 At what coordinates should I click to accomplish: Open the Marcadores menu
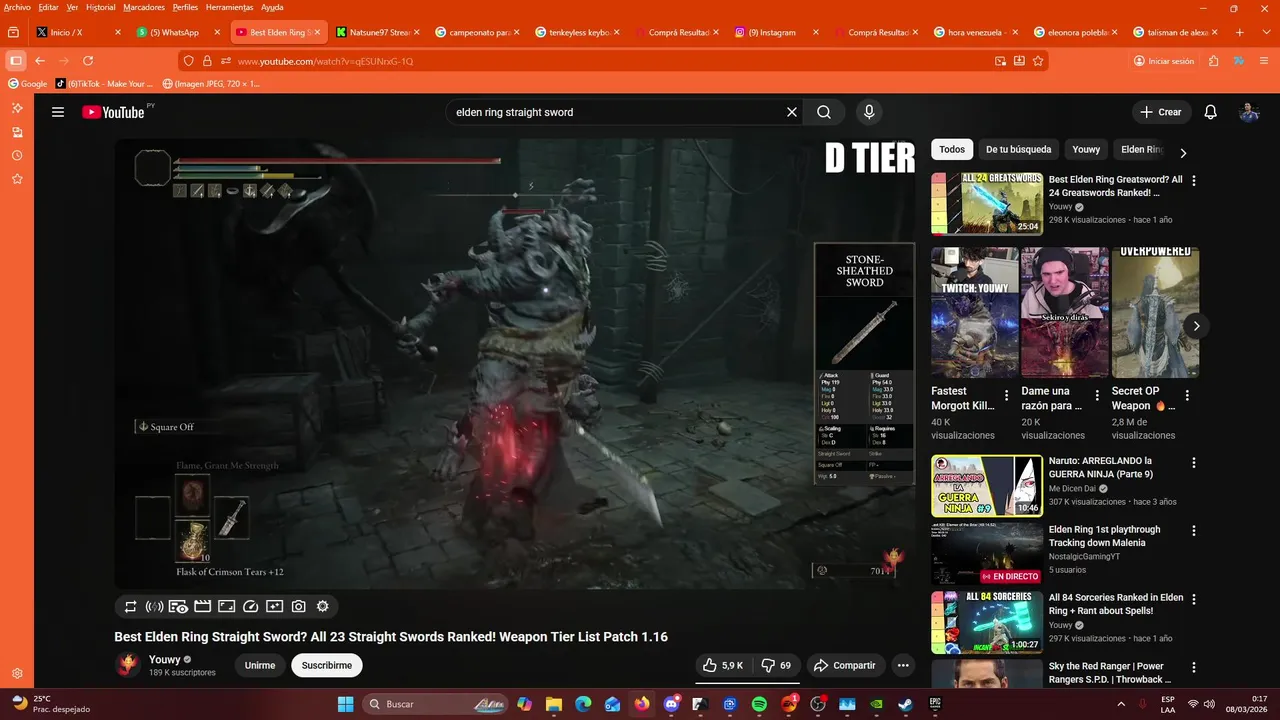[x=143, y=7]
